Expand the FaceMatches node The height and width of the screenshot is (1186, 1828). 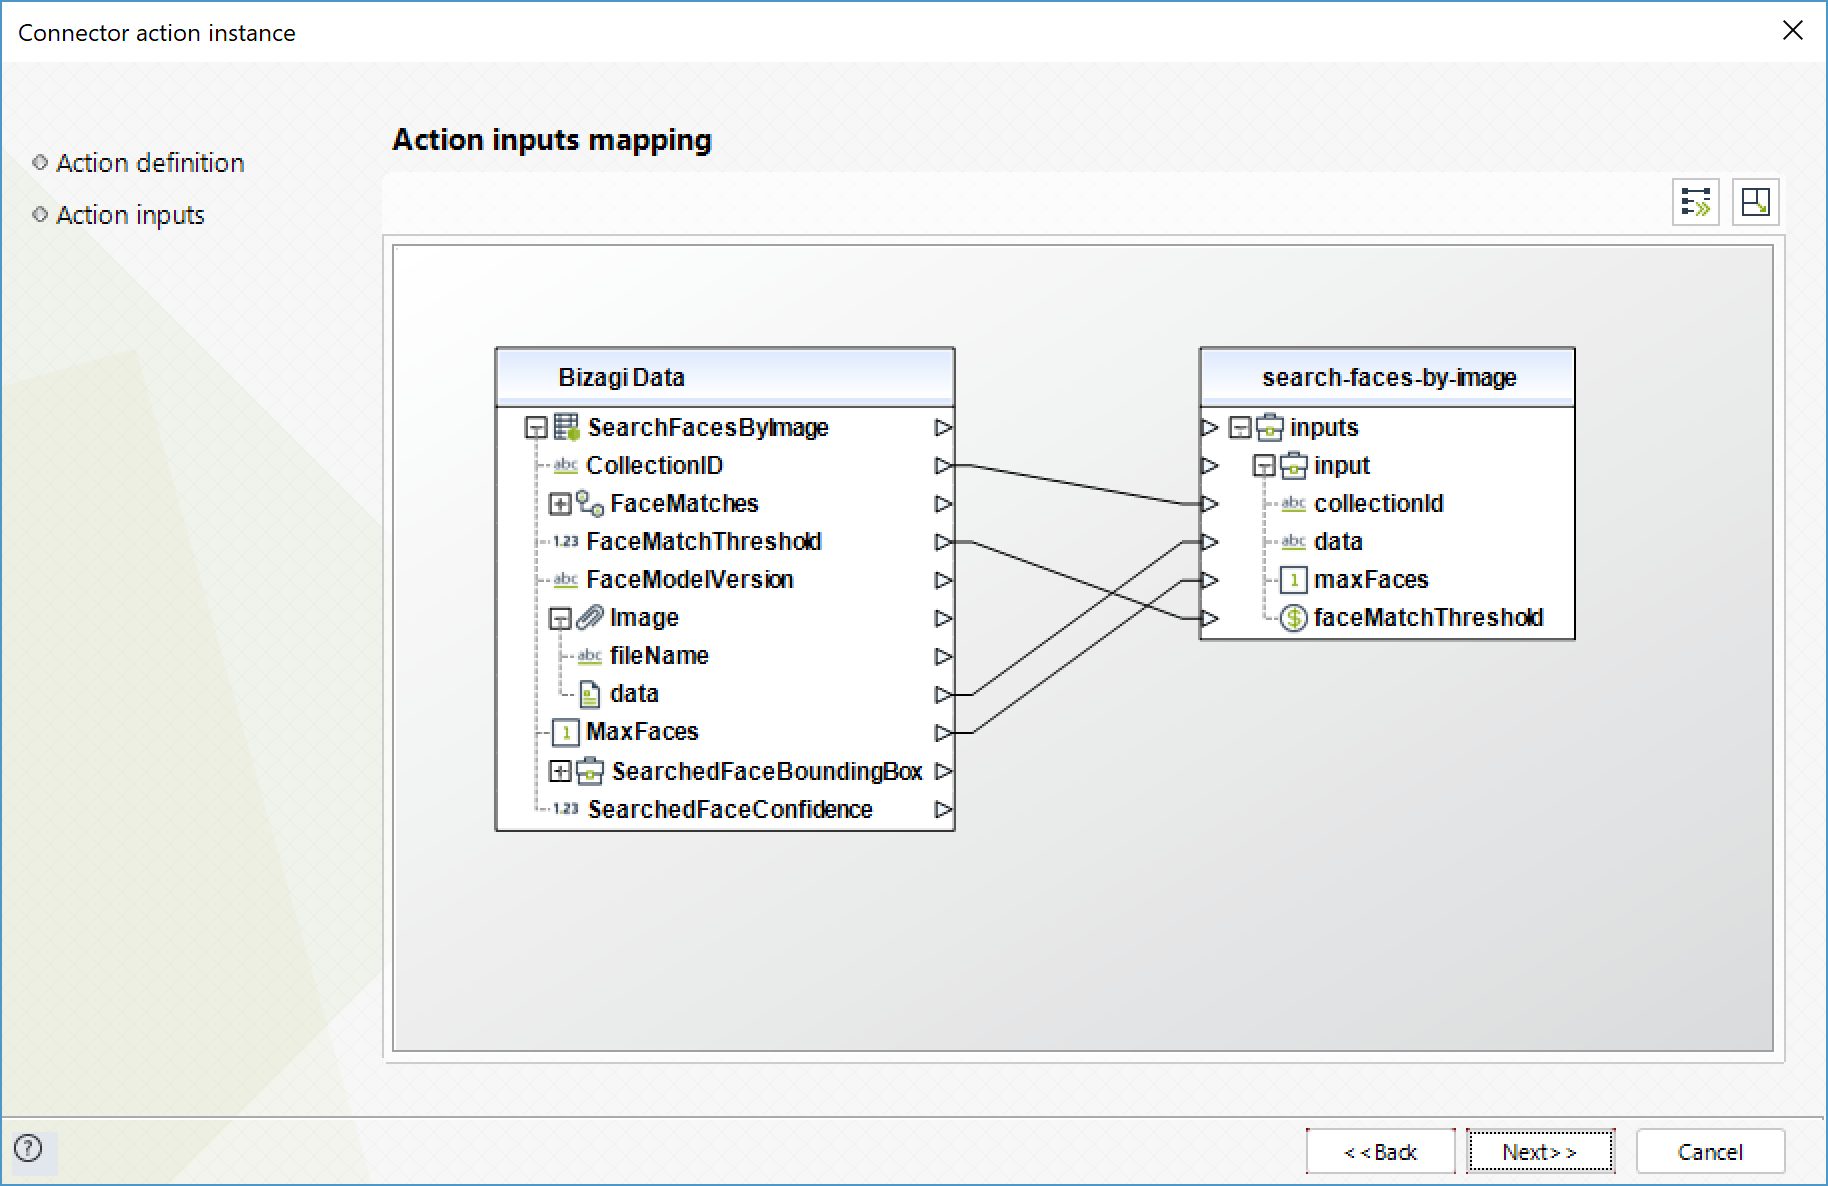(560, 504)
